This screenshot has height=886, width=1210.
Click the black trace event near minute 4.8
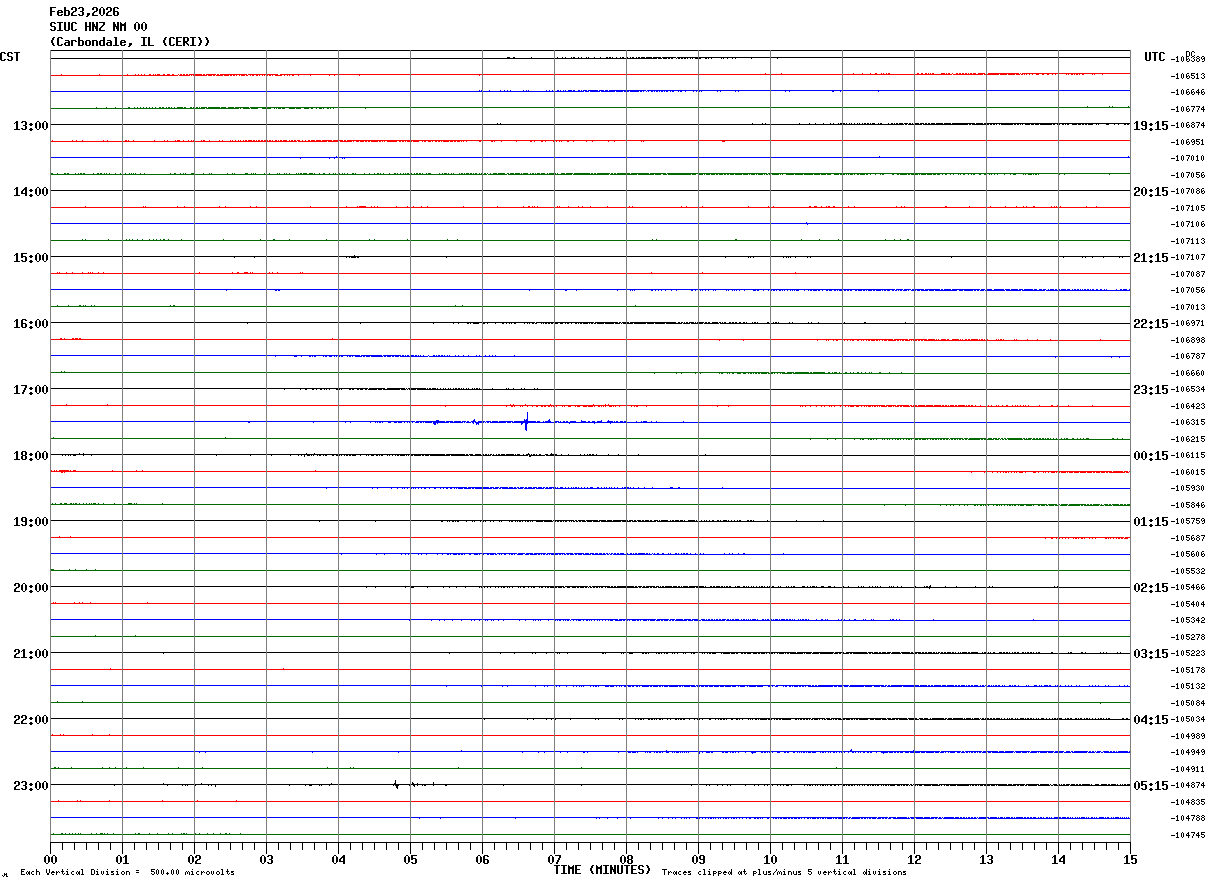coord(397,785)
